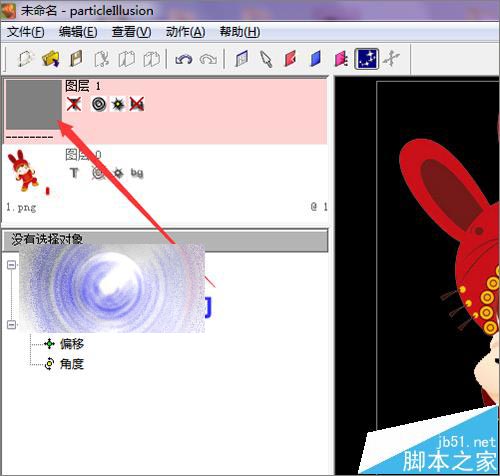The width and height of the screenshot is (500, 476).
Task: Click the Copy toolbar icon
Action: [x=127, y=59]
